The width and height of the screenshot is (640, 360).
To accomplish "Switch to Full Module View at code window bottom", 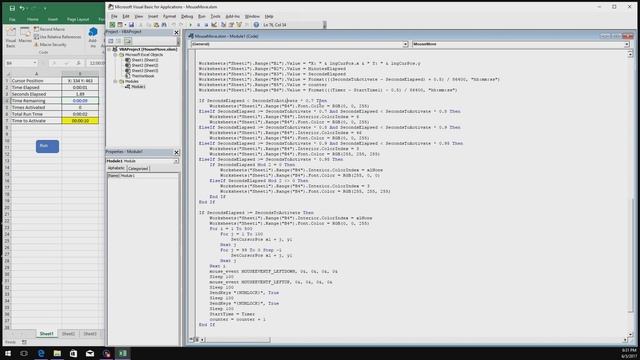I will pyautogui.click(x=196, y=340).
